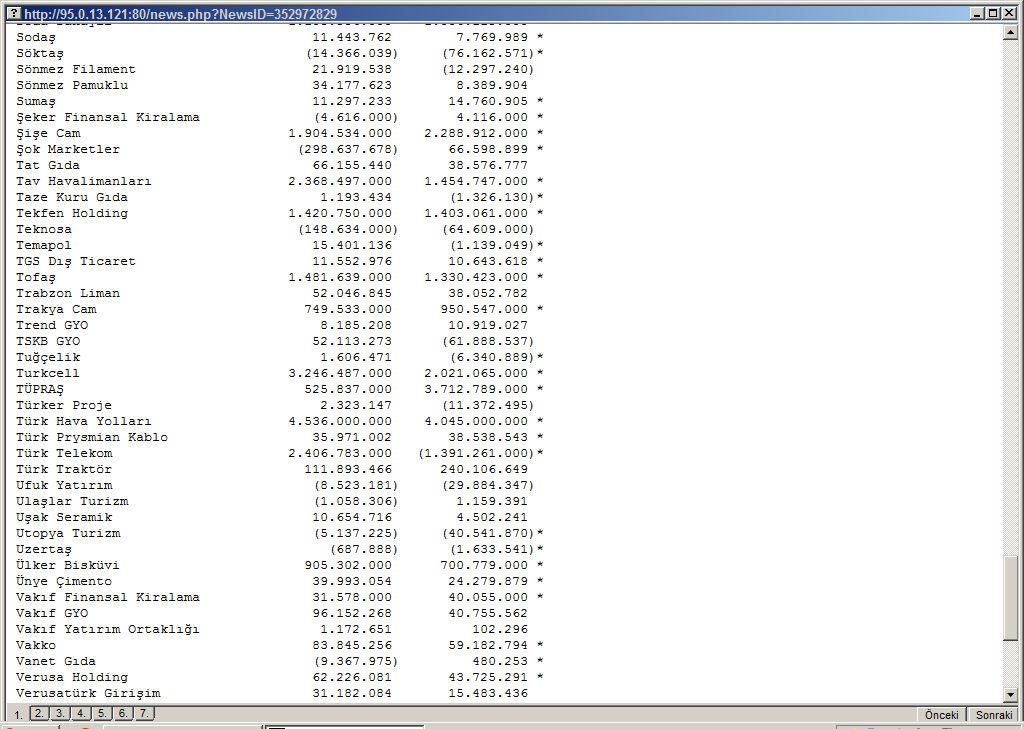Viewport: 1024px width, 729px height.
Task: Open page 3 tab
Action: click(x=61, y=713)
